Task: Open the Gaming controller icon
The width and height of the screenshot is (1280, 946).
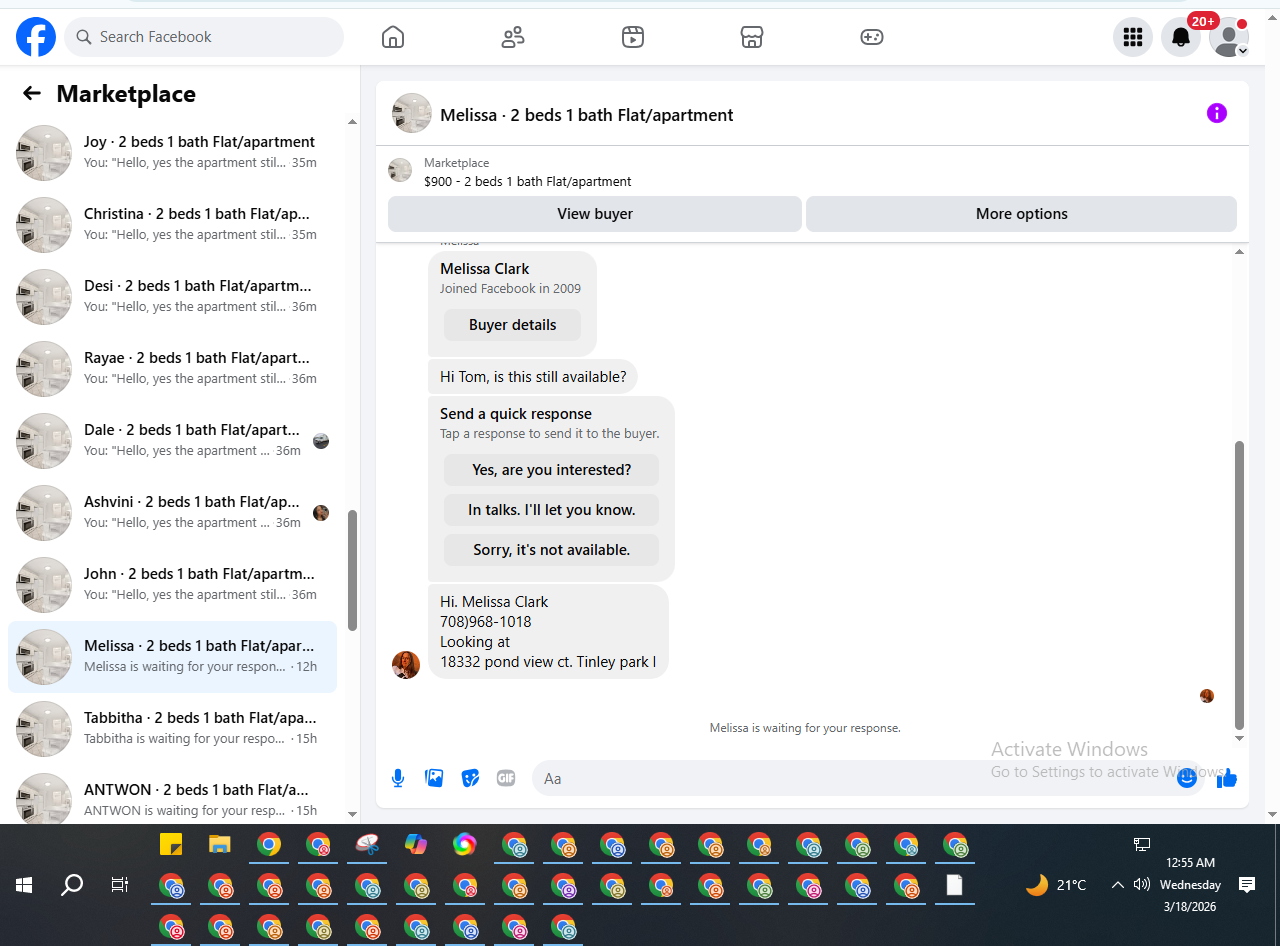Action: point(872,37)
